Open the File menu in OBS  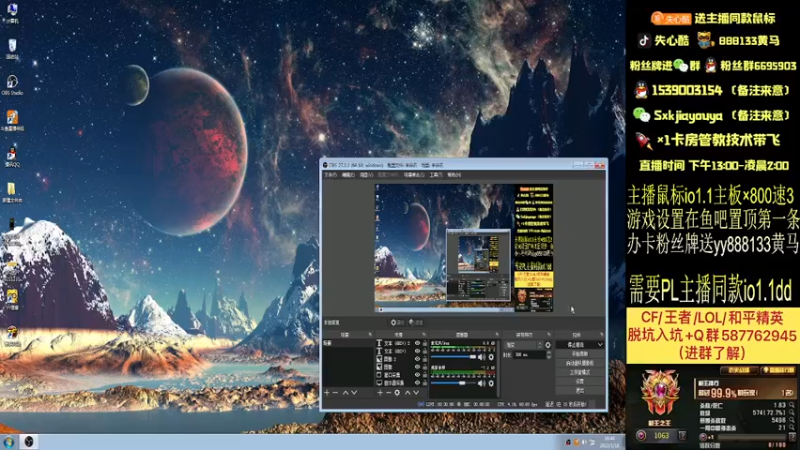[331, 175]
